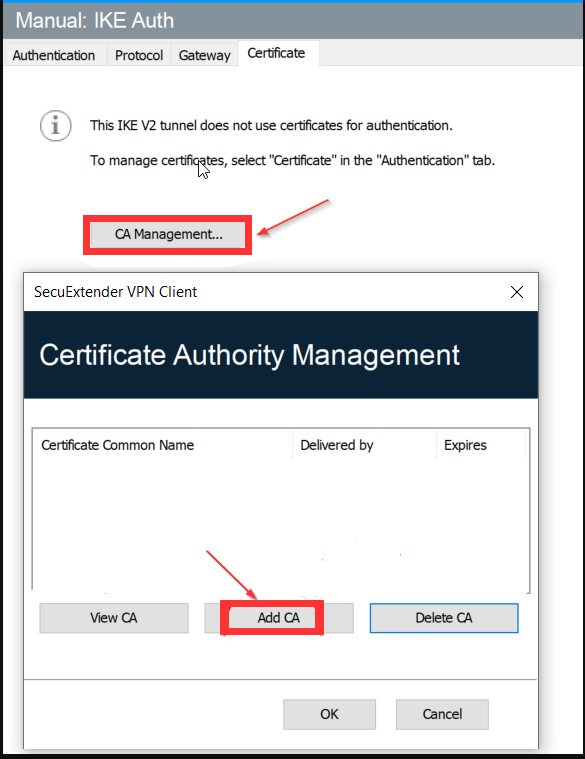Click the information icon beside the message
Viewport: 585px width, 759px height.
pos(56,126)
